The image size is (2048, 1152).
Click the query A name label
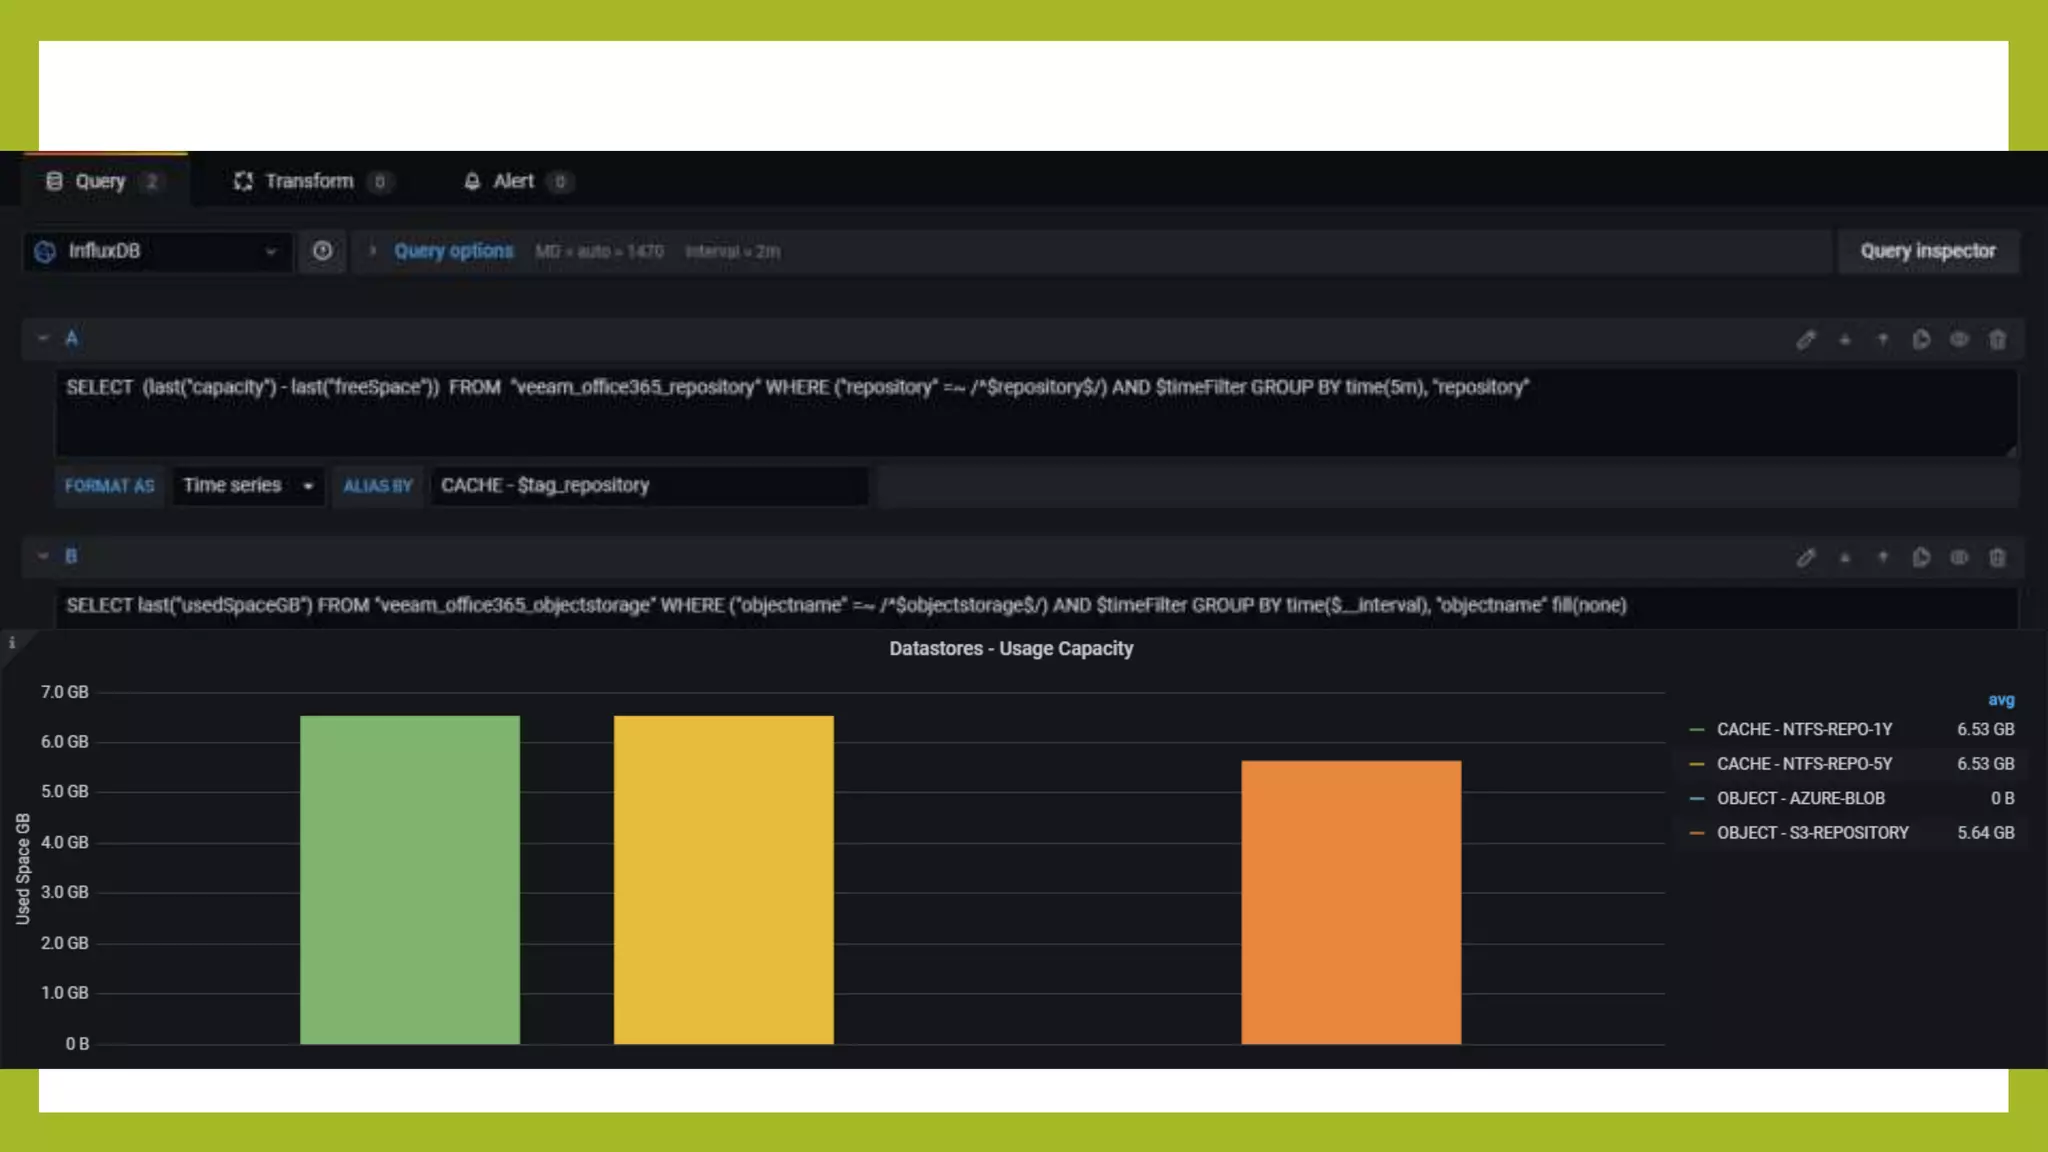[71, 339]
